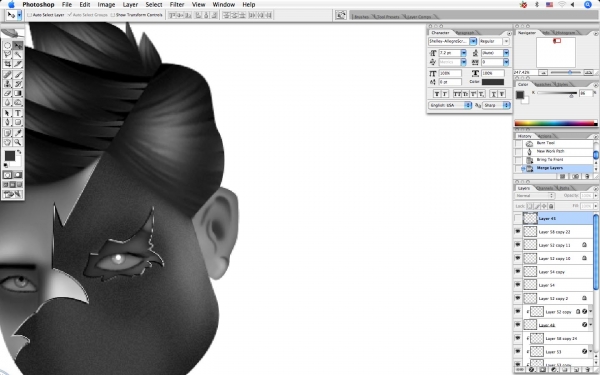Image resolution: width=600 pixels, height=375 pixels.
Task: Select the Burn tool in toolbox
Action: click(18, 102)
